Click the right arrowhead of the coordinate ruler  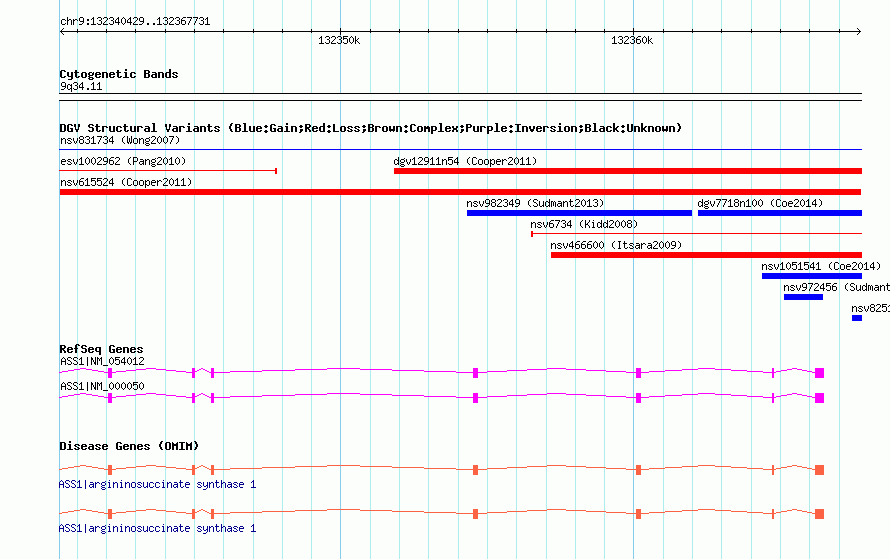(859, 31)
